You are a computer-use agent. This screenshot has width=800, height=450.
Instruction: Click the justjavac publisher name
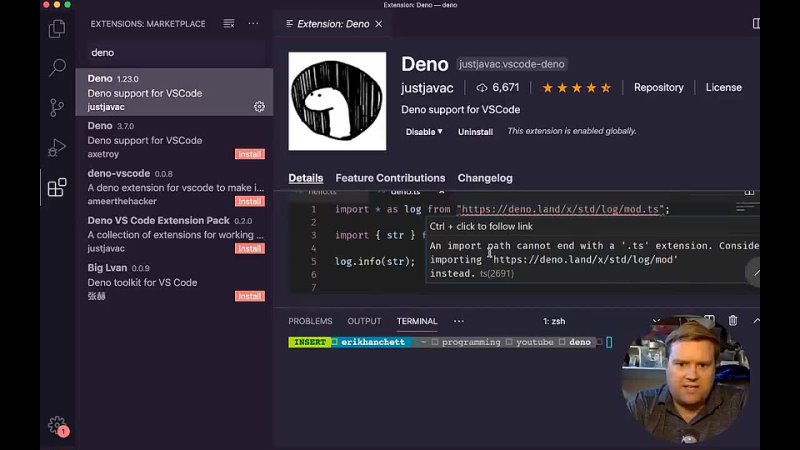[x=427, y=88]
